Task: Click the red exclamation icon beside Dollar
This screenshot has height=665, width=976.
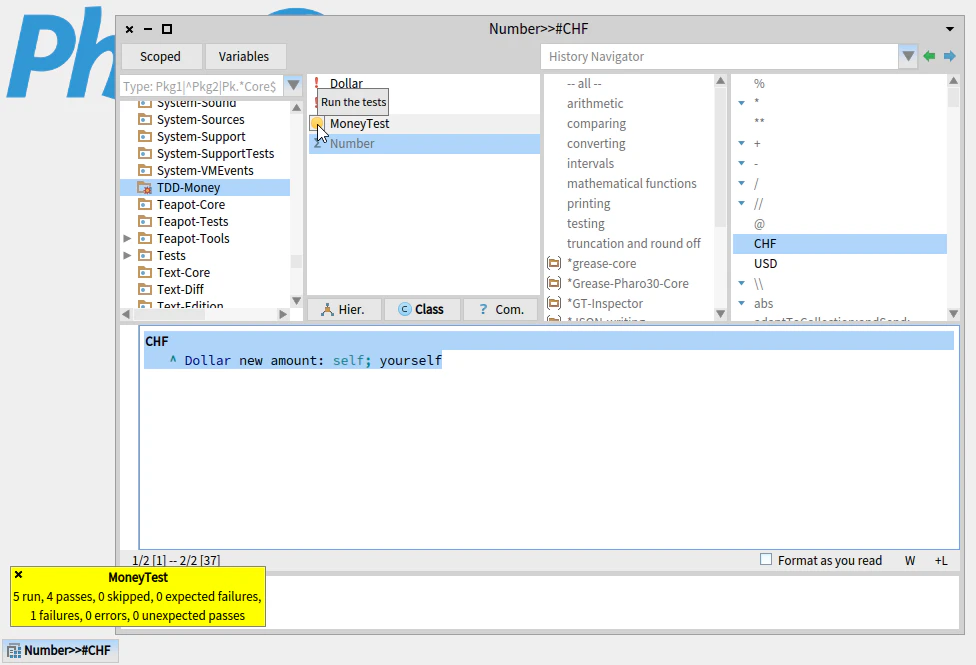Action: pyautogui.click(x=316, y=82)
